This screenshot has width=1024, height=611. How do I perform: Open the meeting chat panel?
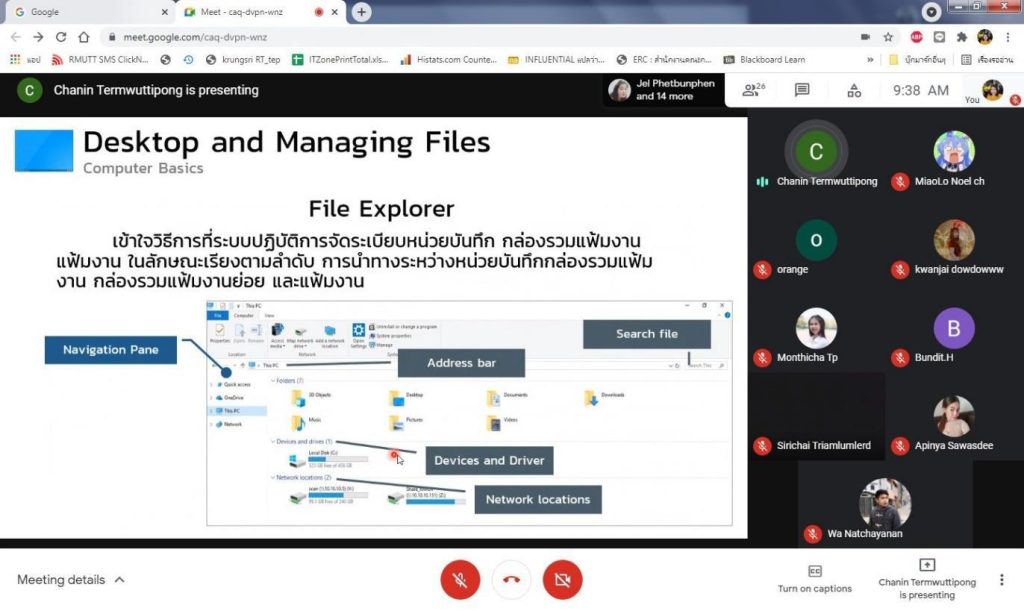(x=802, y=90)
